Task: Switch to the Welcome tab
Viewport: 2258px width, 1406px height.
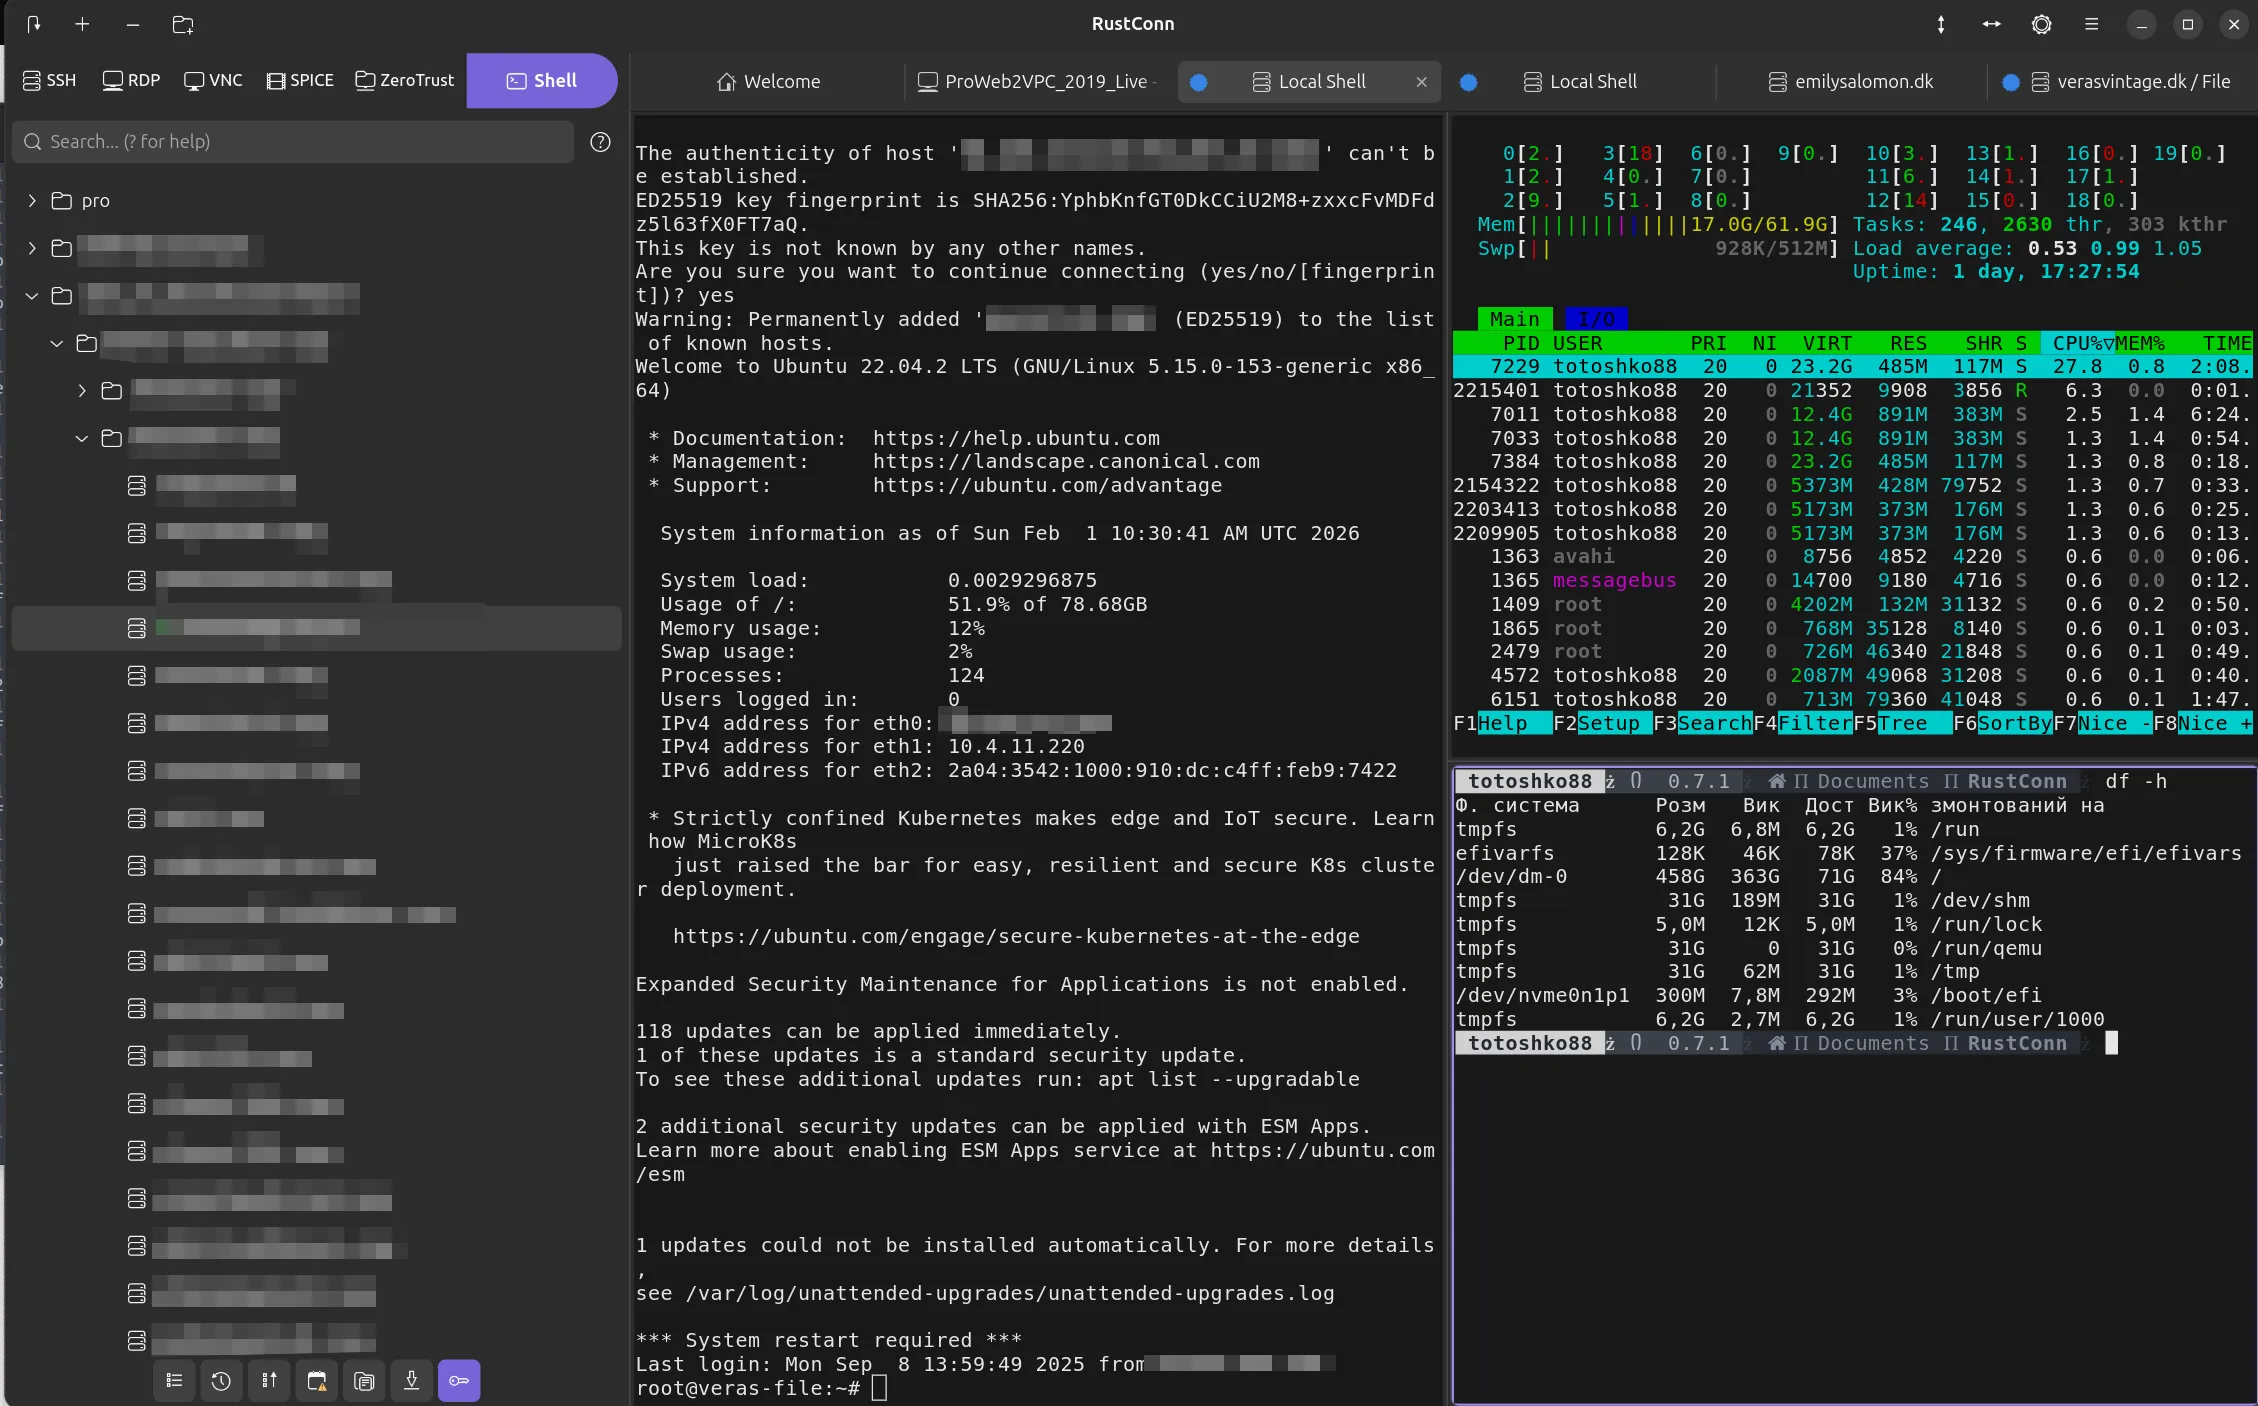Action: 768,82
